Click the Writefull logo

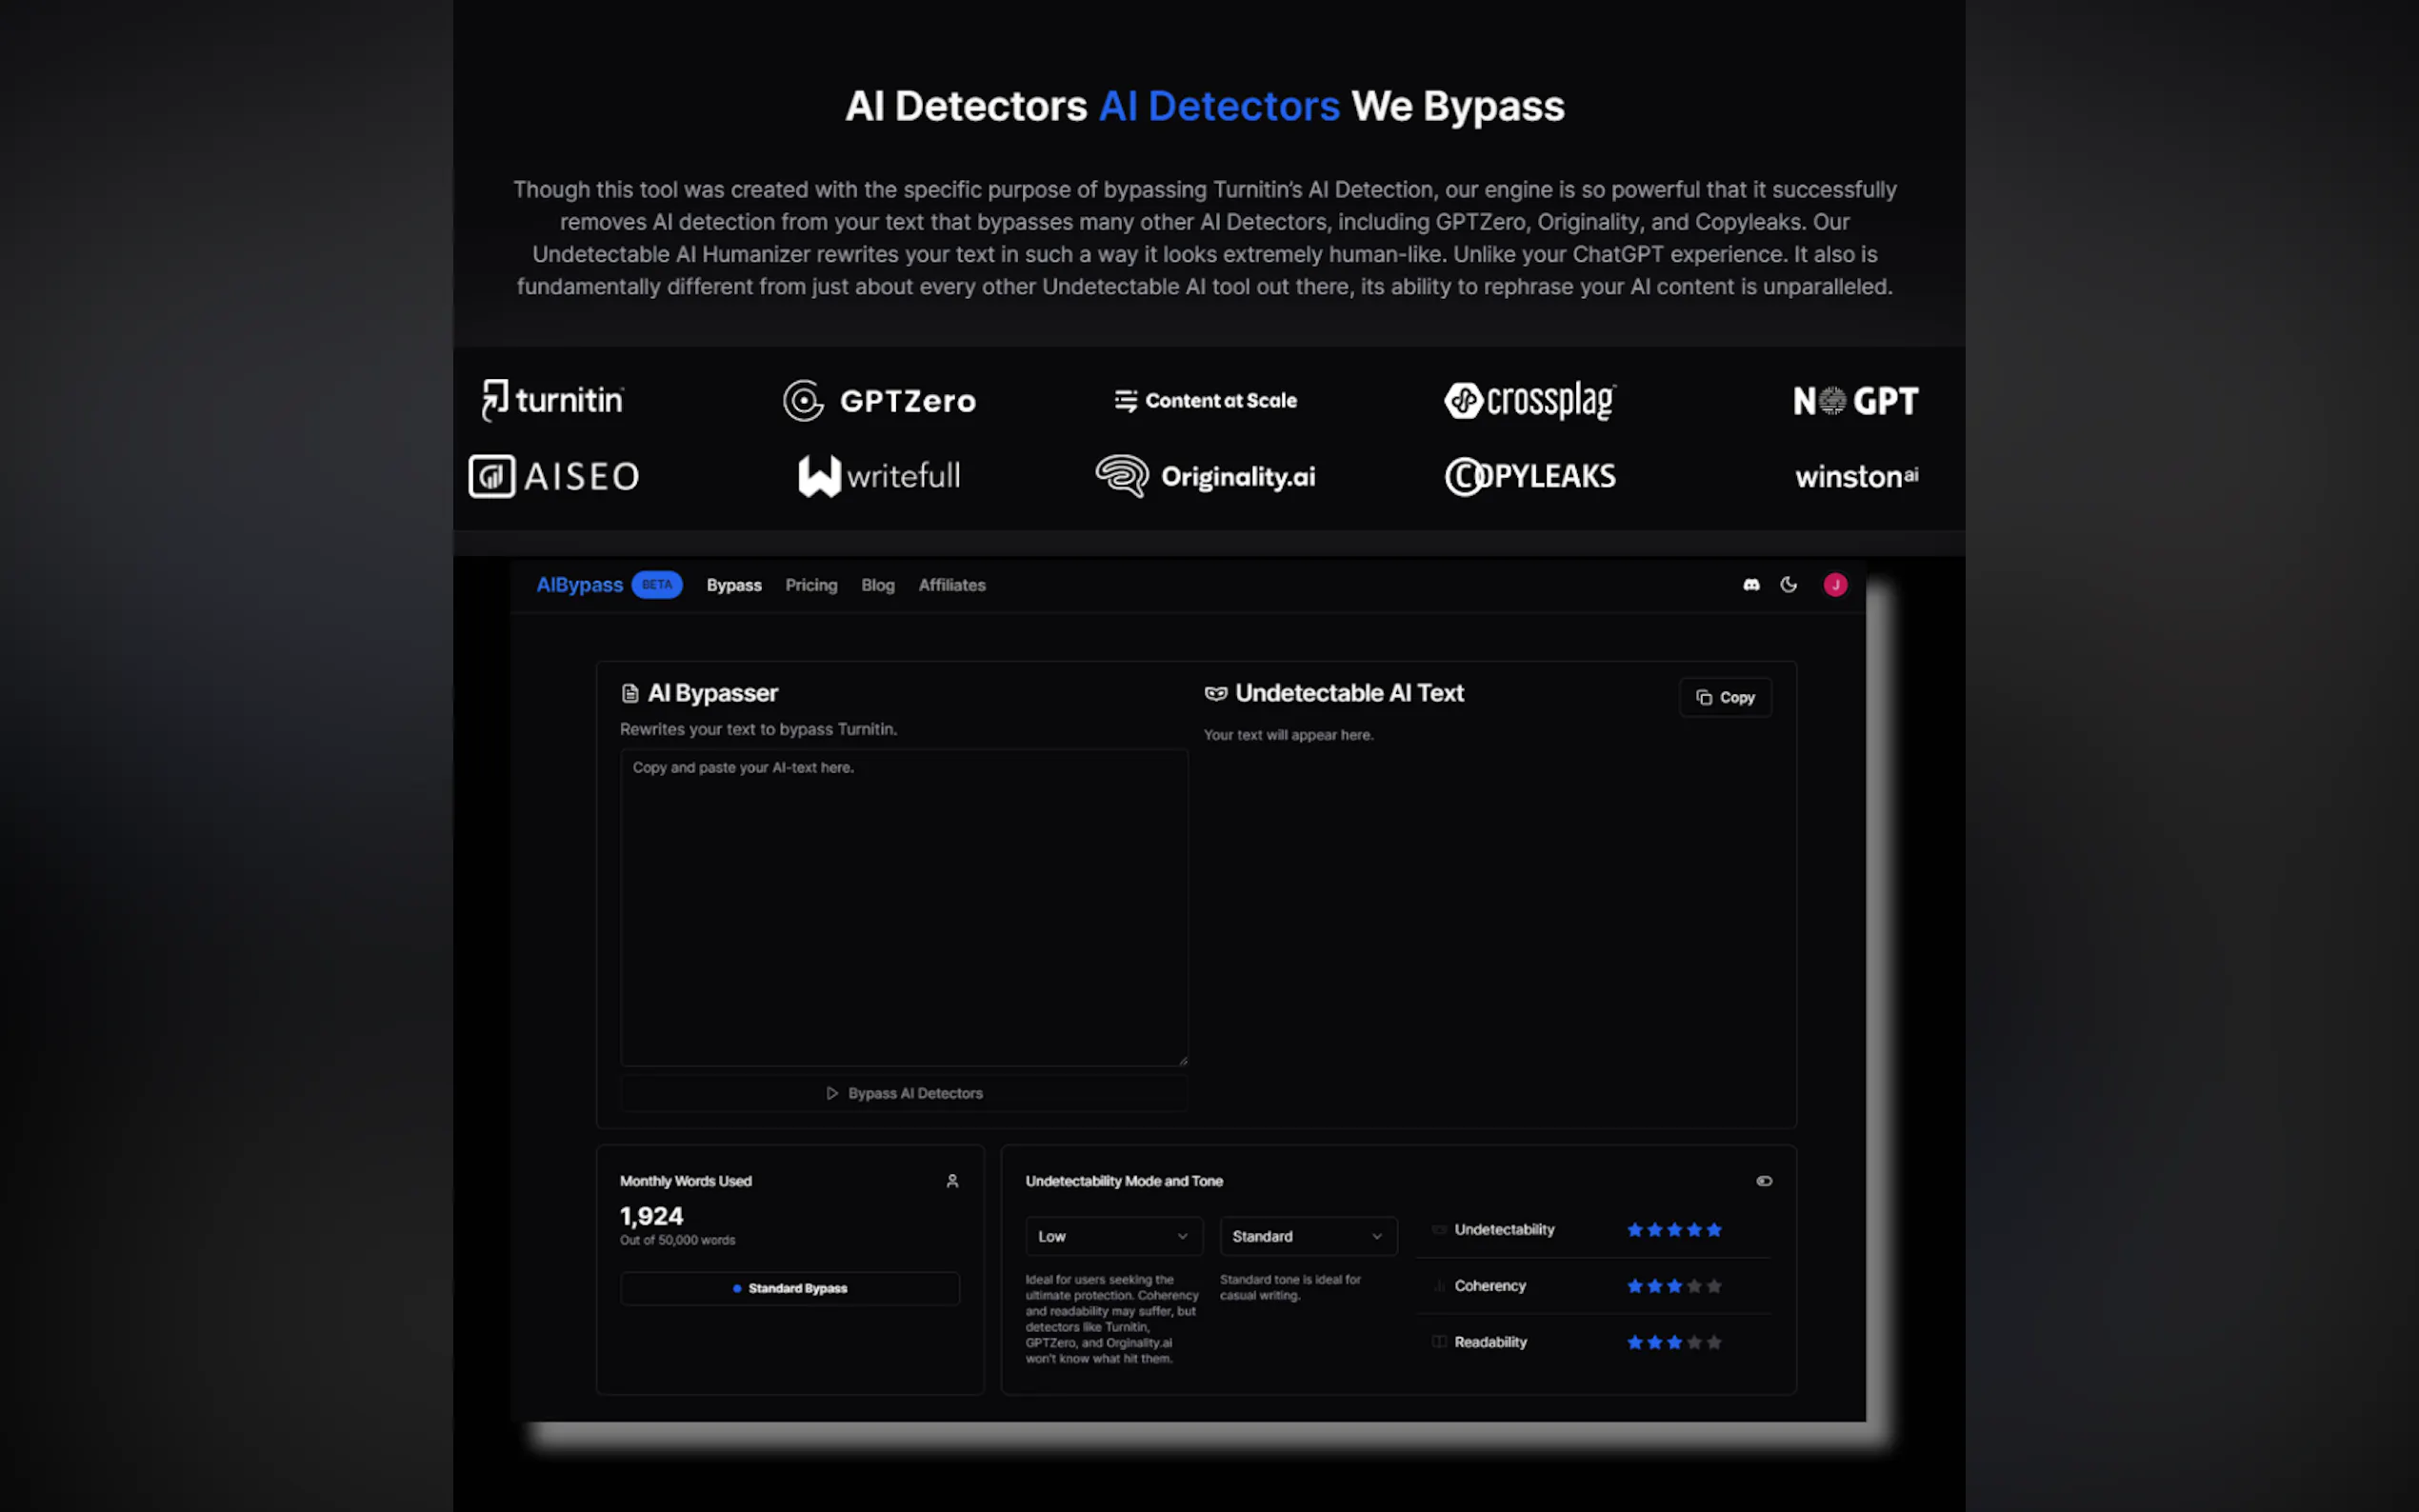pos(879,476)
